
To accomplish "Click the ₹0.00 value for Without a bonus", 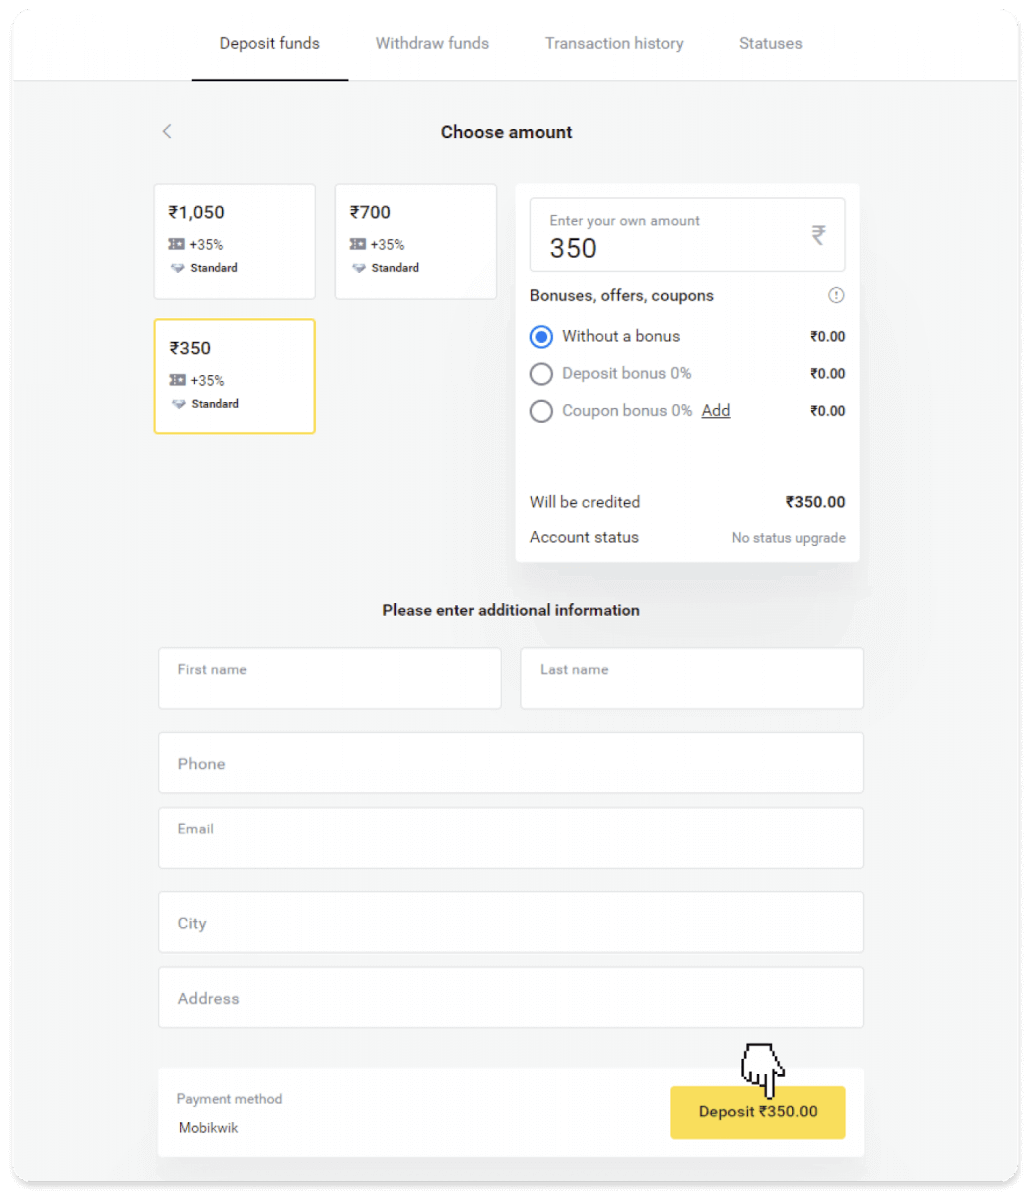I will [828, 337].
